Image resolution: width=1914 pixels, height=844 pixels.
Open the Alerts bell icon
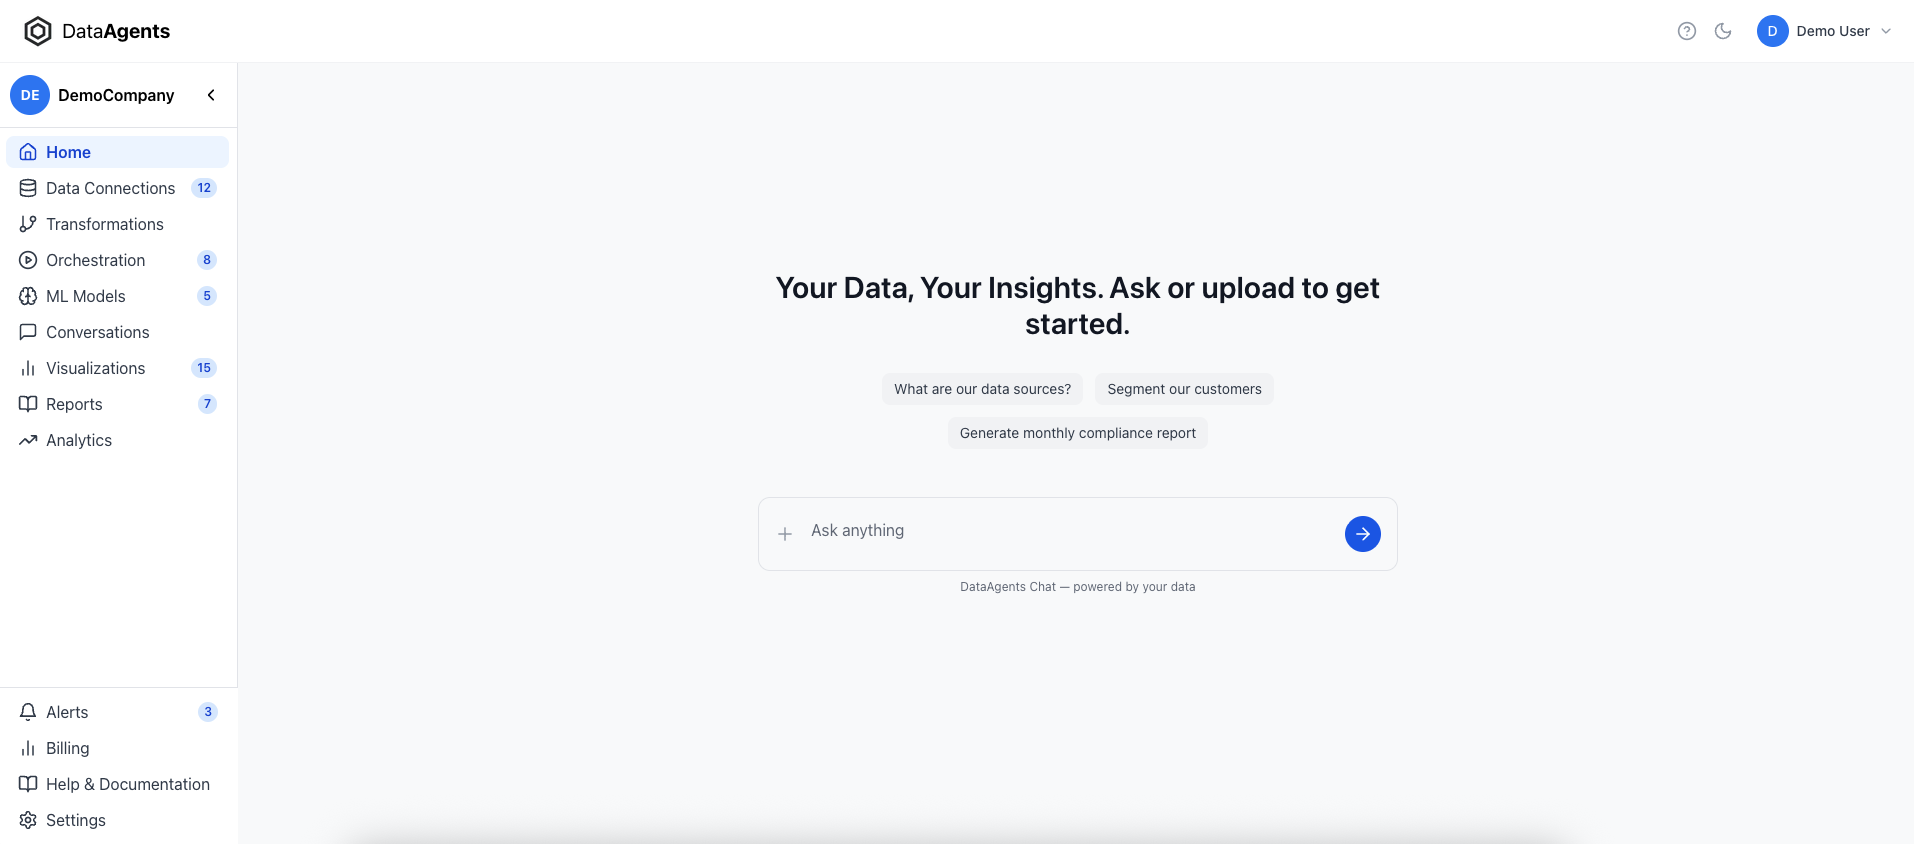(x=28, y=712)
